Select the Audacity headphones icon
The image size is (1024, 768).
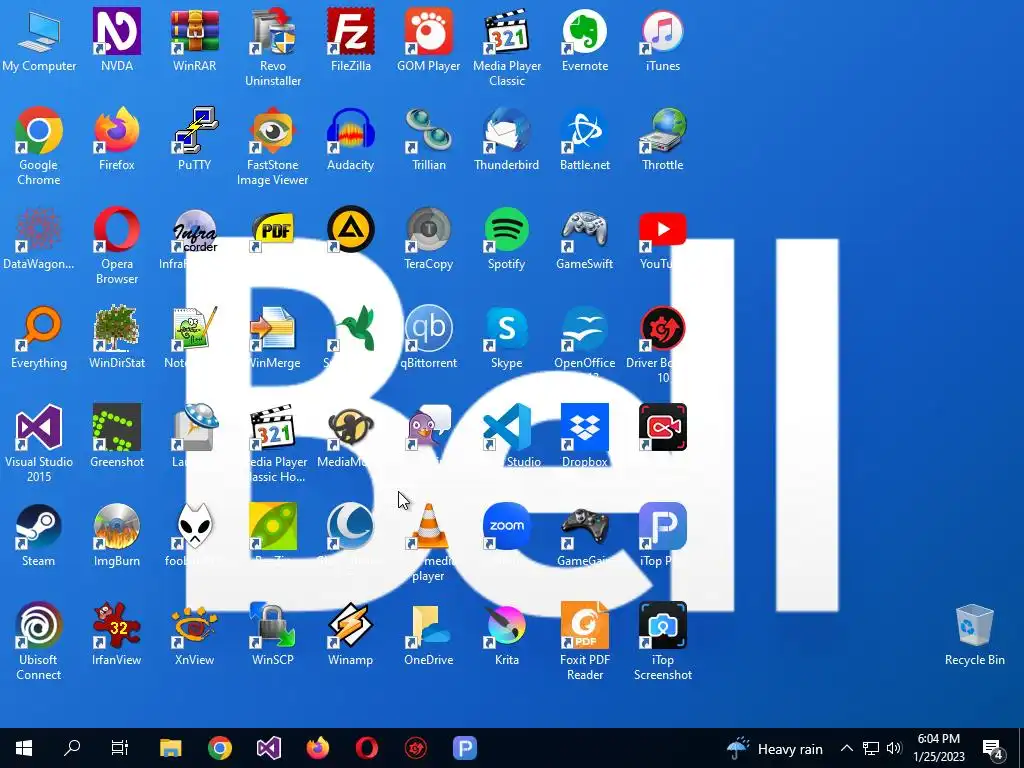(351, 131)
